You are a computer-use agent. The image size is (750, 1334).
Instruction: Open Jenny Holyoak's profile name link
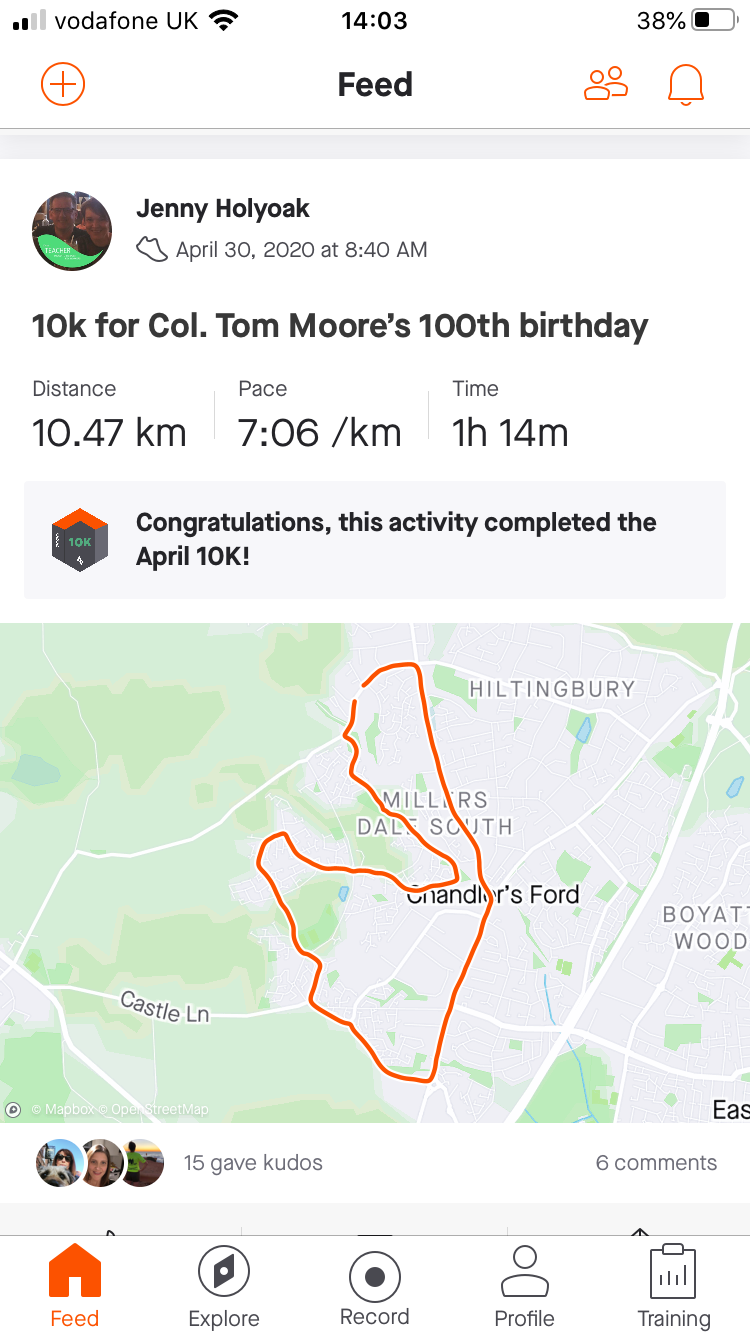tap(223, 209)
